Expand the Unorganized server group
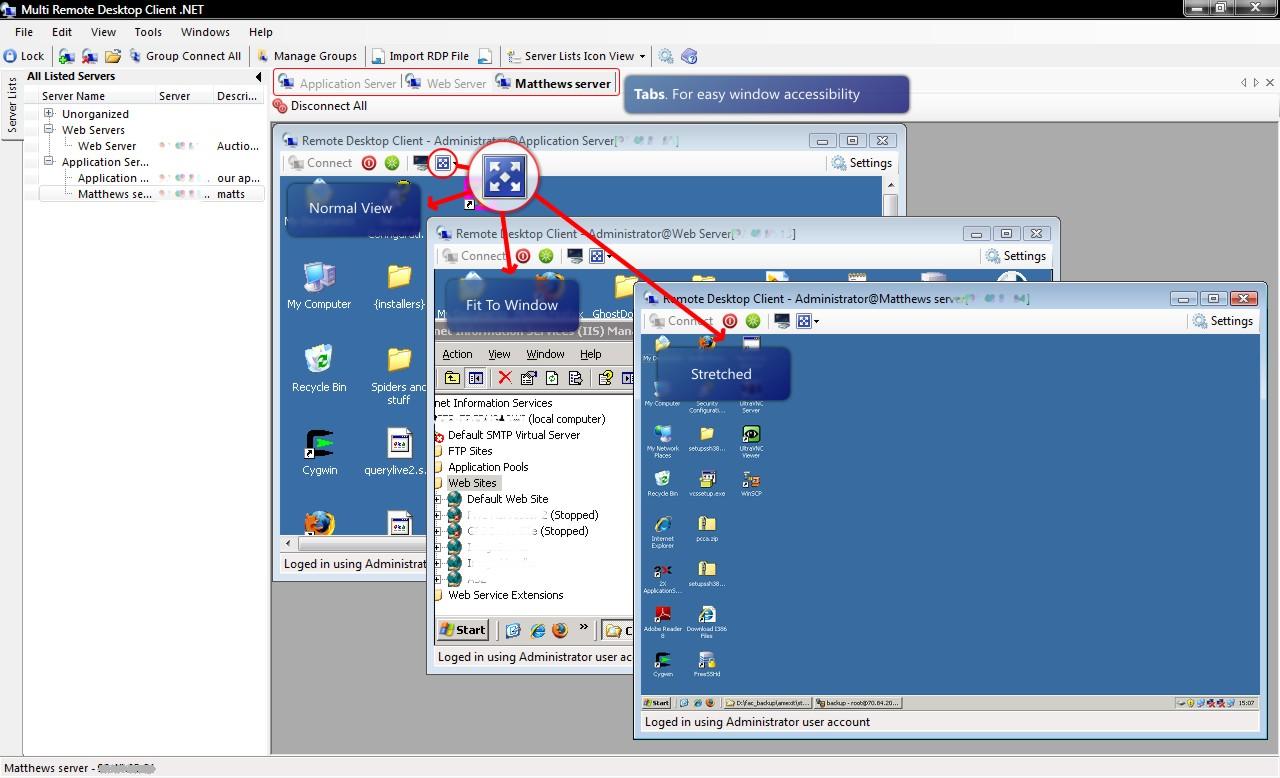This screenshot has height=778, width=1280. pyautogui.click(x=47, y=113)
